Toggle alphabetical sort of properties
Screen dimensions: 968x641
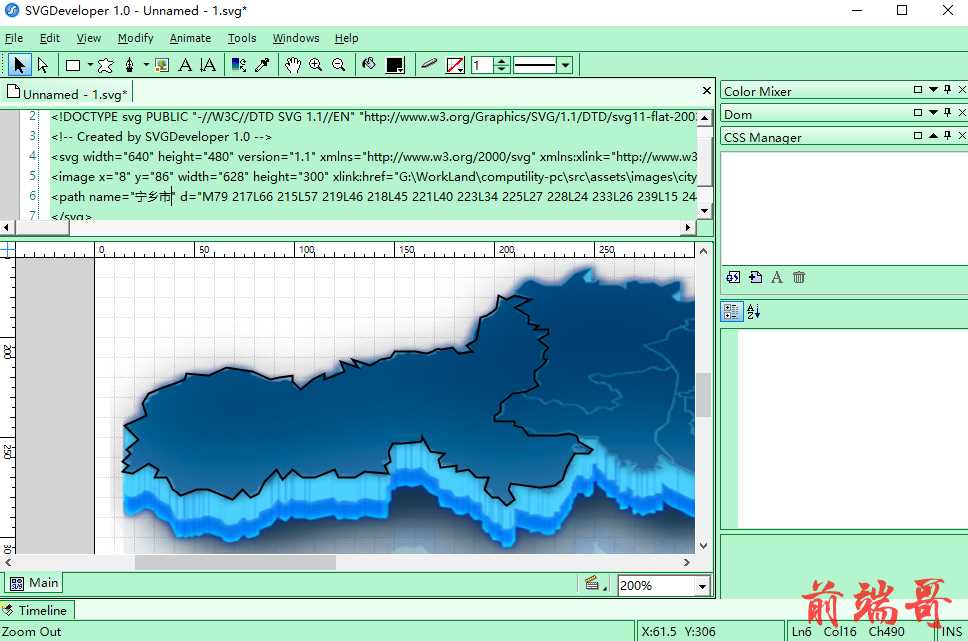coord(753,311)
